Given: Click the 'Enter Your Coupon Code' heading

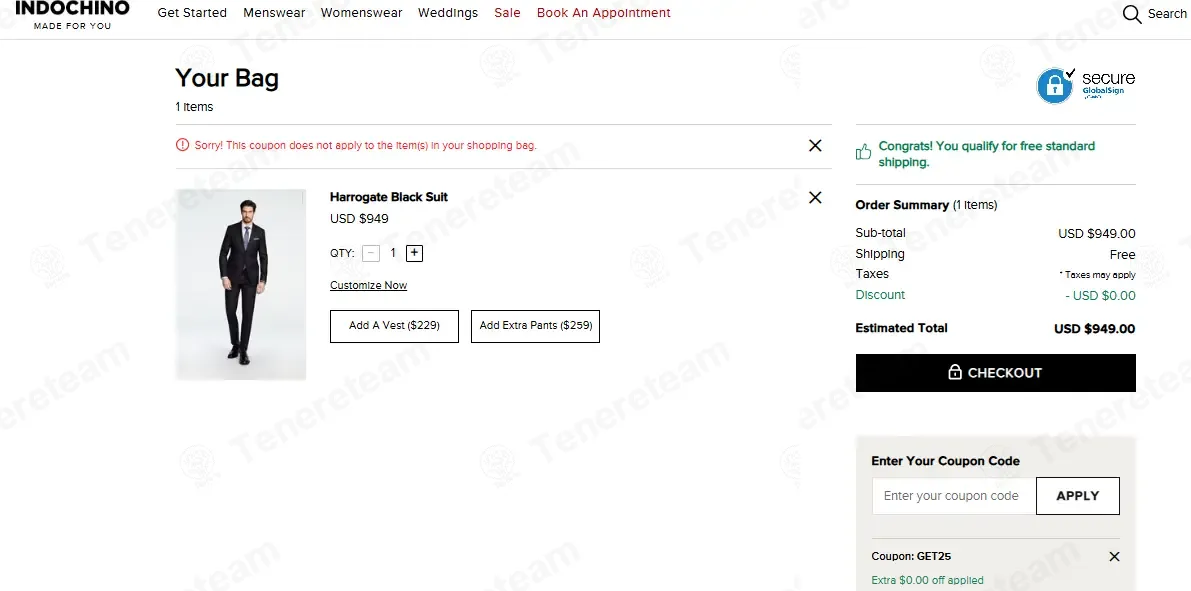Looking at the screenshot, I should (946, 461).
